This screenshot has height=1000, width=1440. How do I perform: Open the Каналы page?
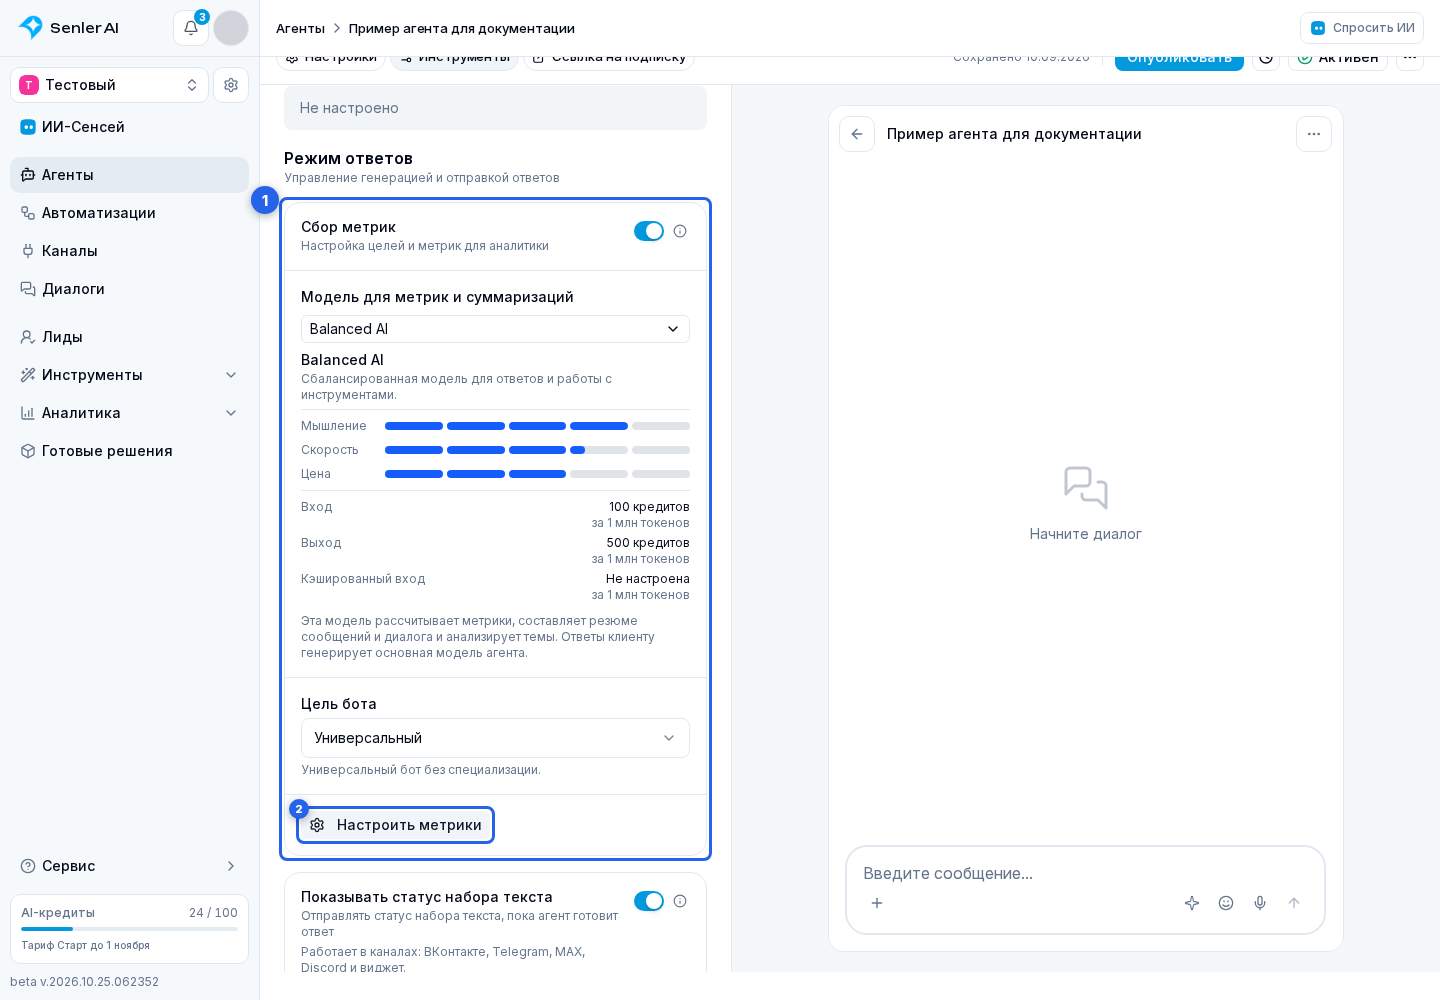[129, 251]
